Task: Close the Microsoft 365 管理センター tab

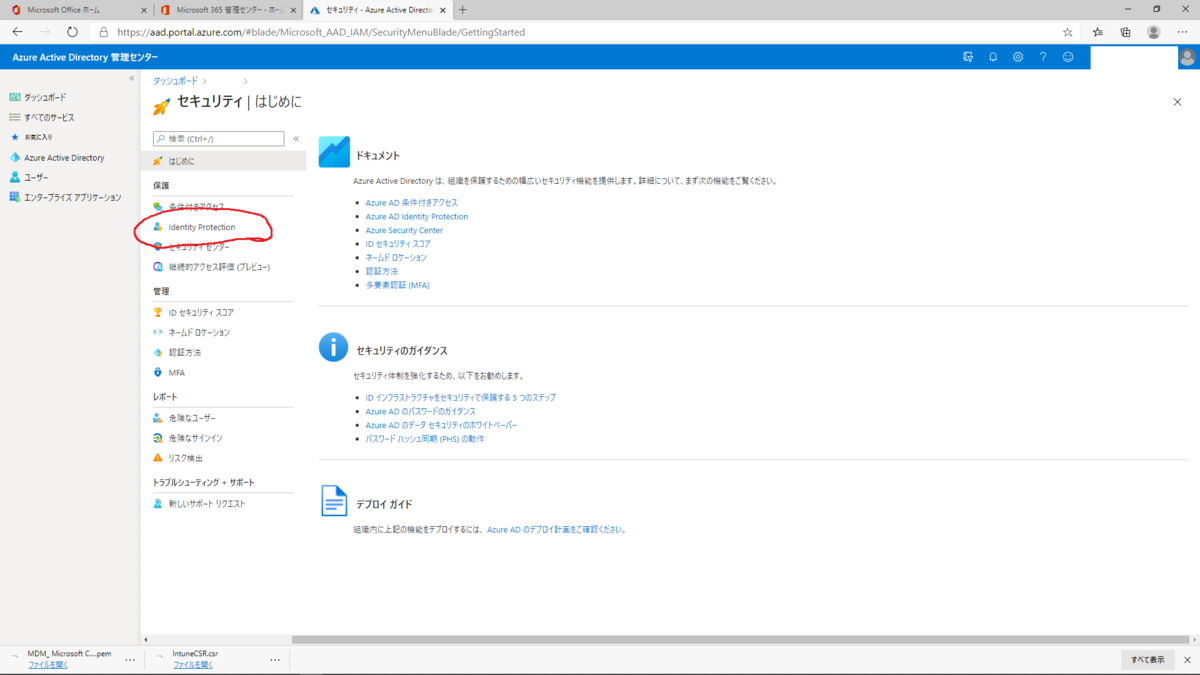Action: click(293, 10)
